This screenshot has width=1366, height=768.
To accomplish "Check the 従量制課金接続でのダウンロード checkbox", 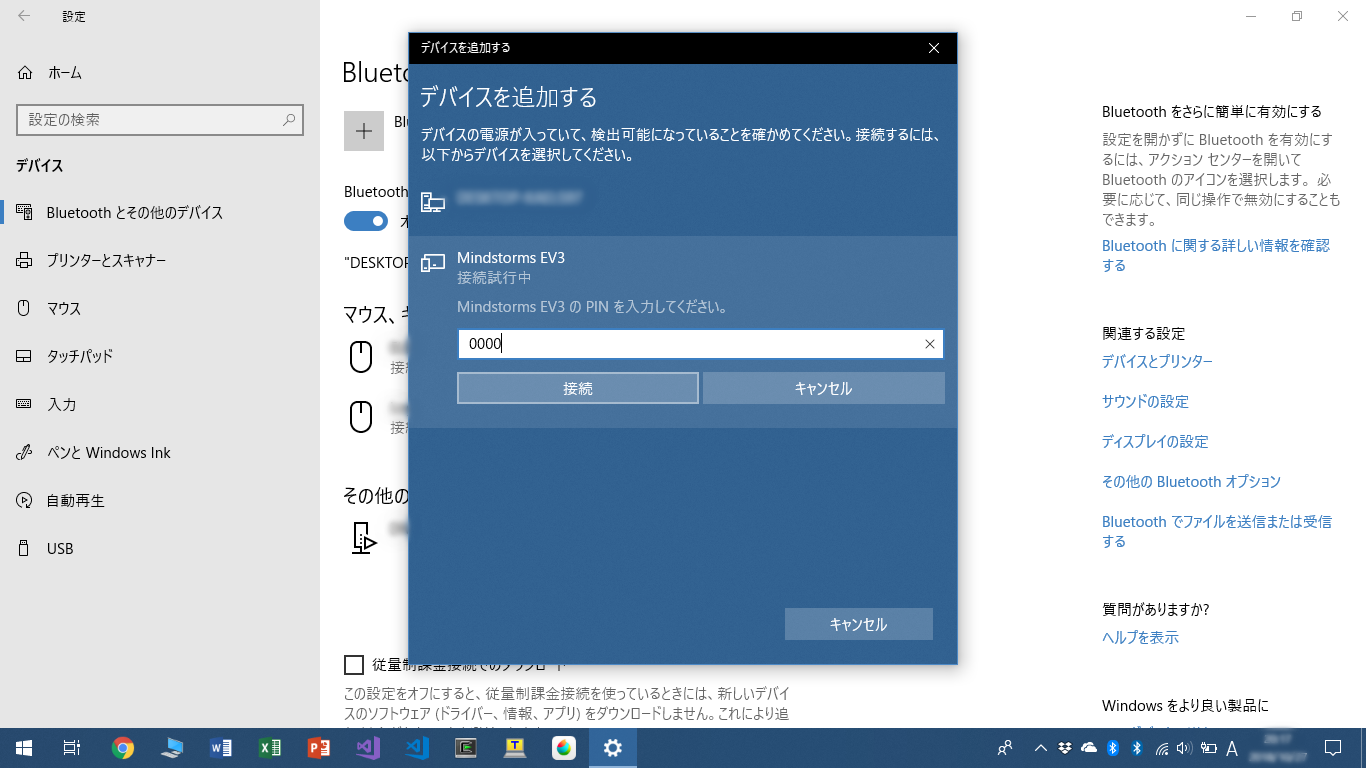I will 355,664.
